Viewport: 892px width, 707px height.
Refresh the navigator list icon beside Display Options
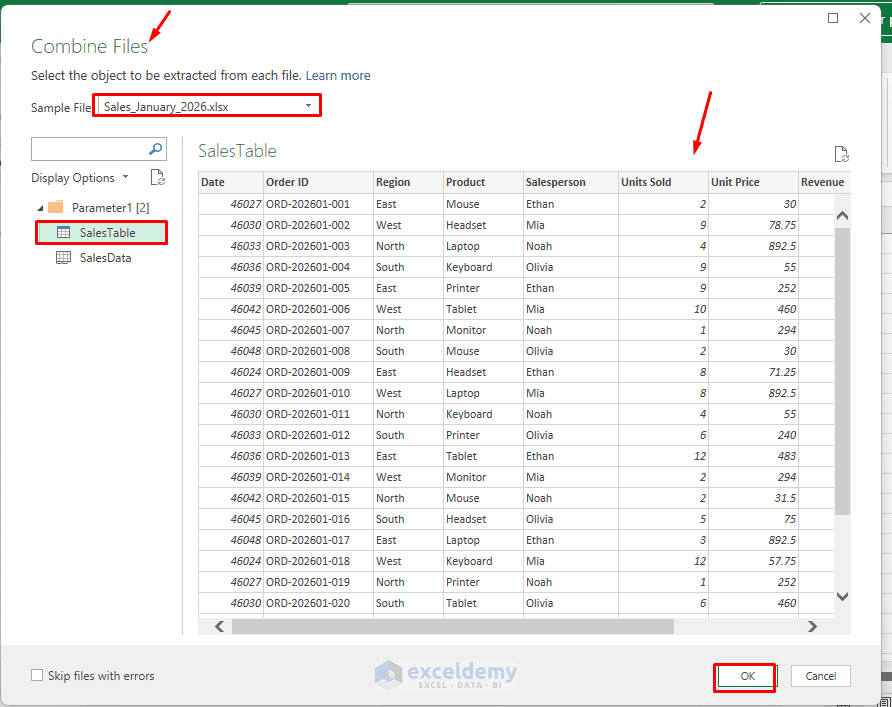[158, 177]
